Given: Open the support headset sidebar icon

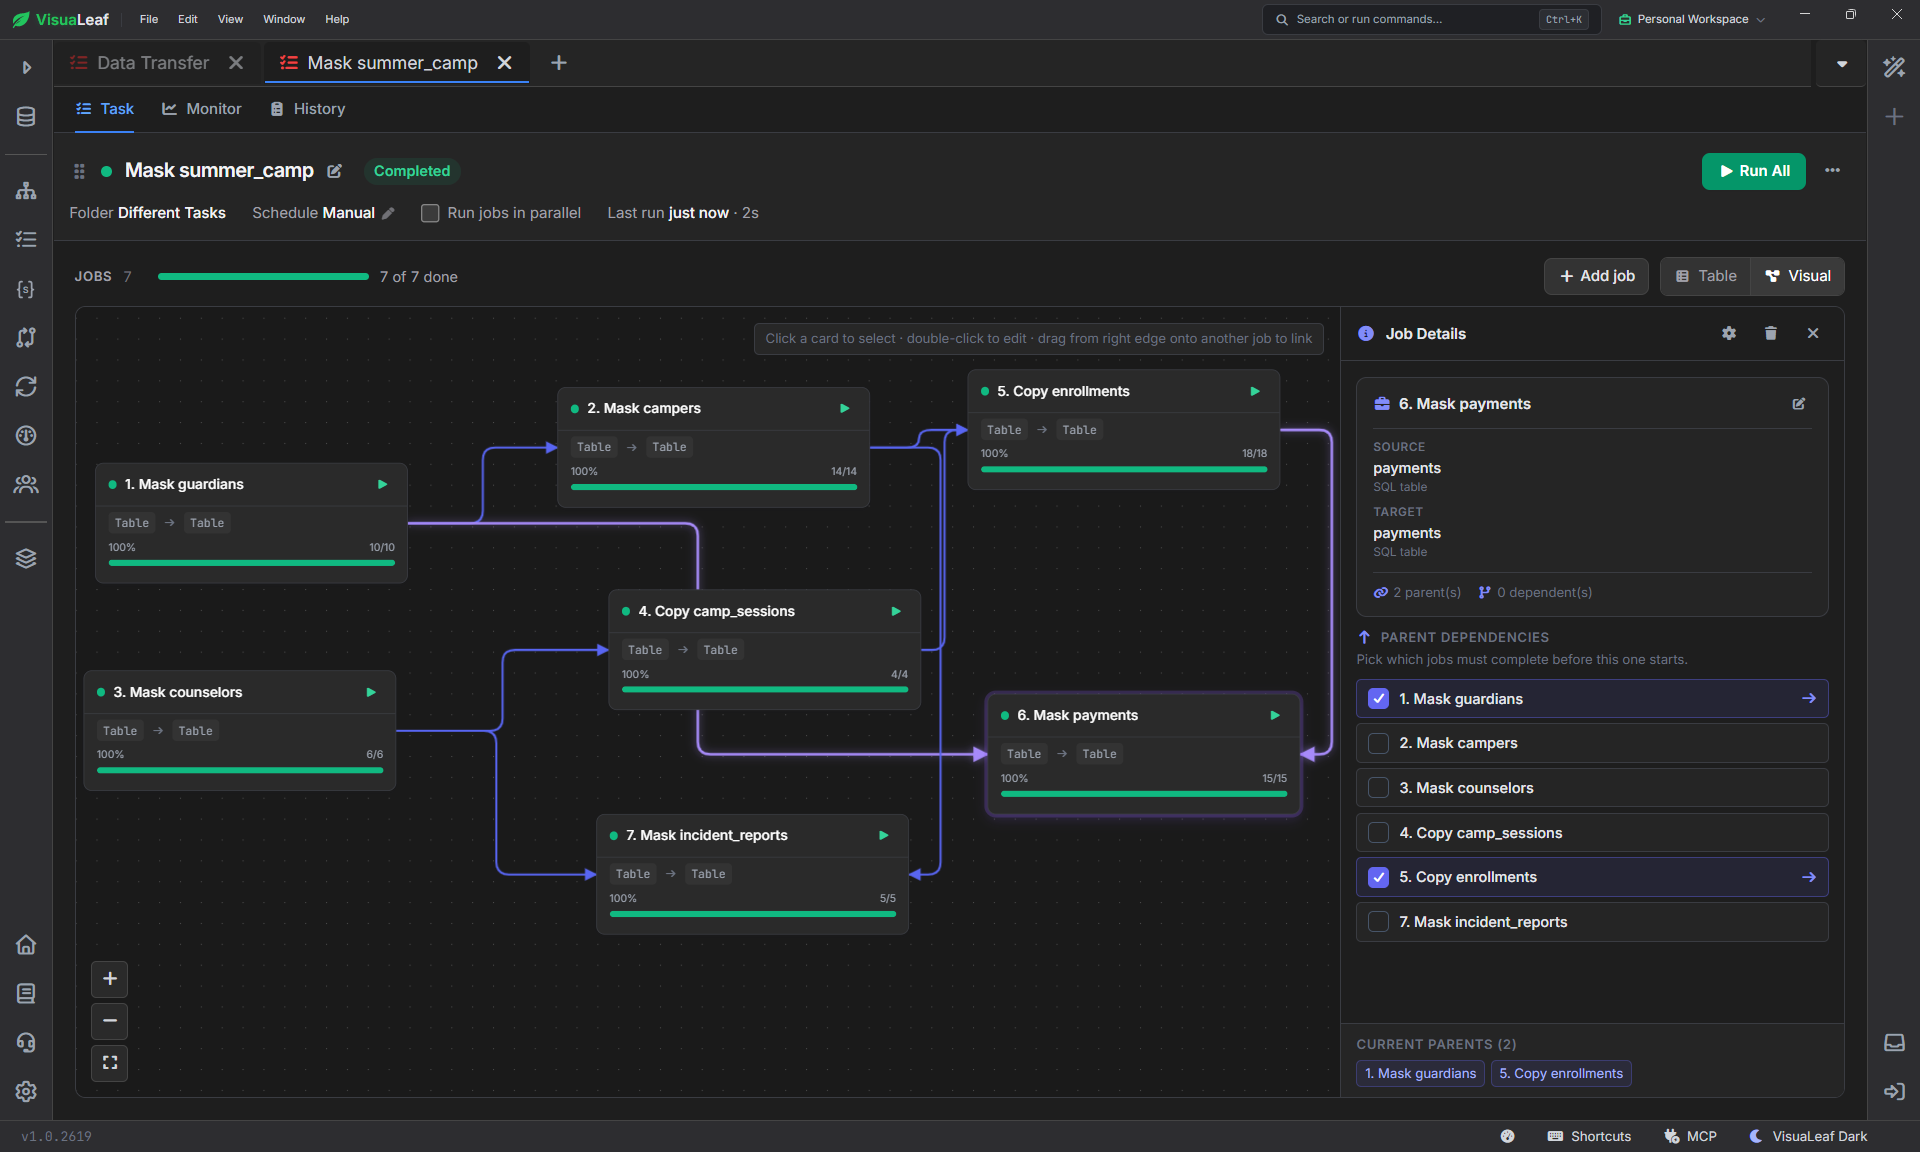Looking at the screenshot, I should point(26,1042).
